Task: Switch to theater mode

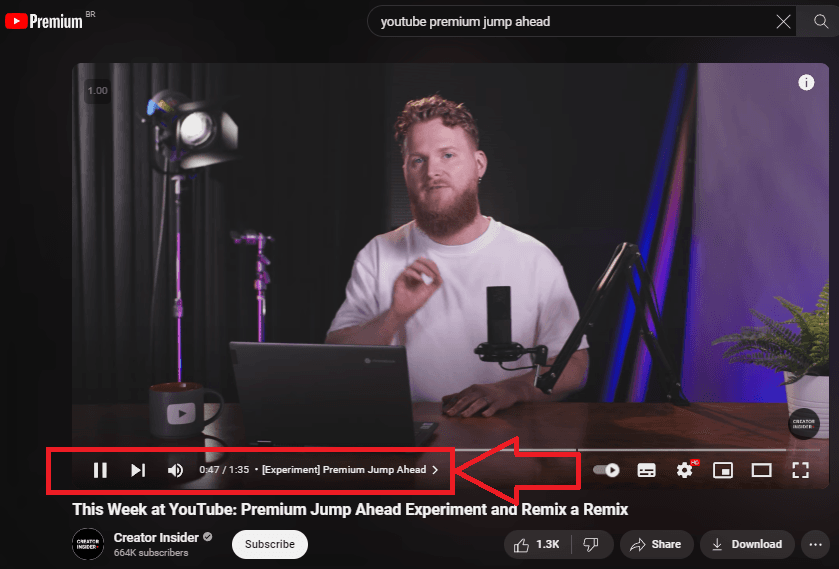Action: (x=762, y=470)
